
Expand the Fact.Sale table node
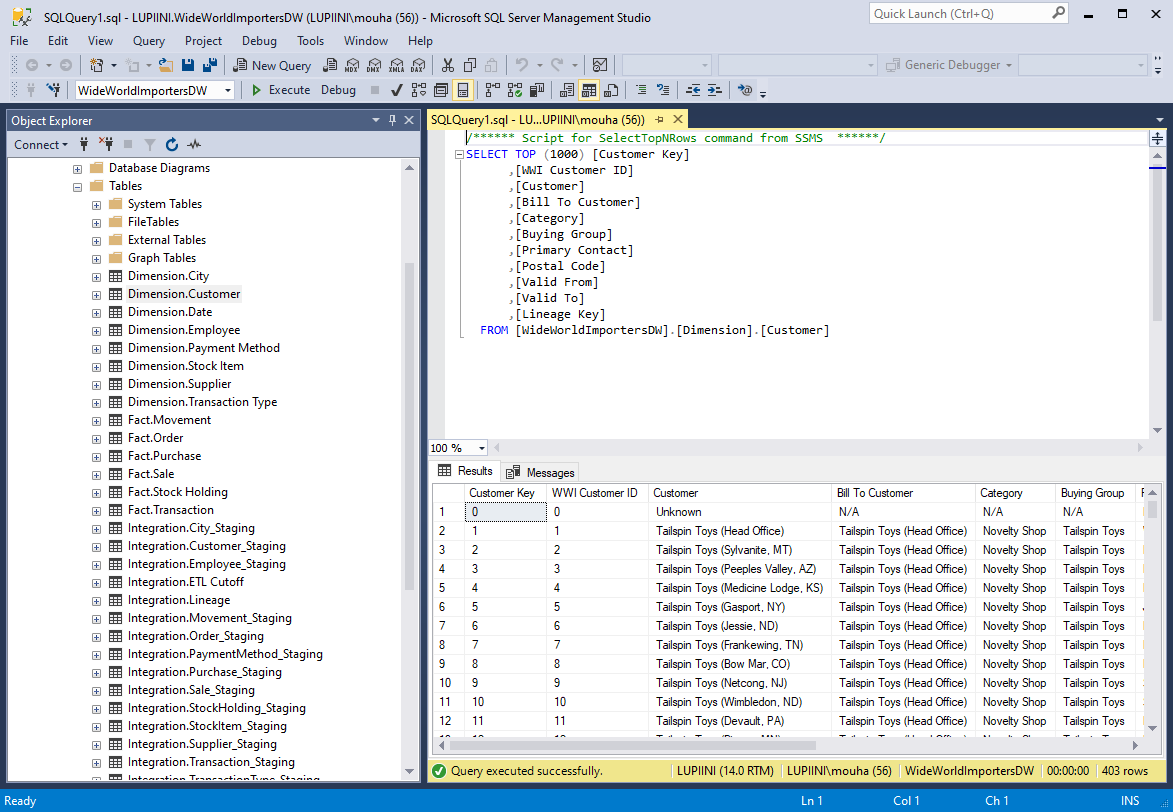(x=96, y=474)
